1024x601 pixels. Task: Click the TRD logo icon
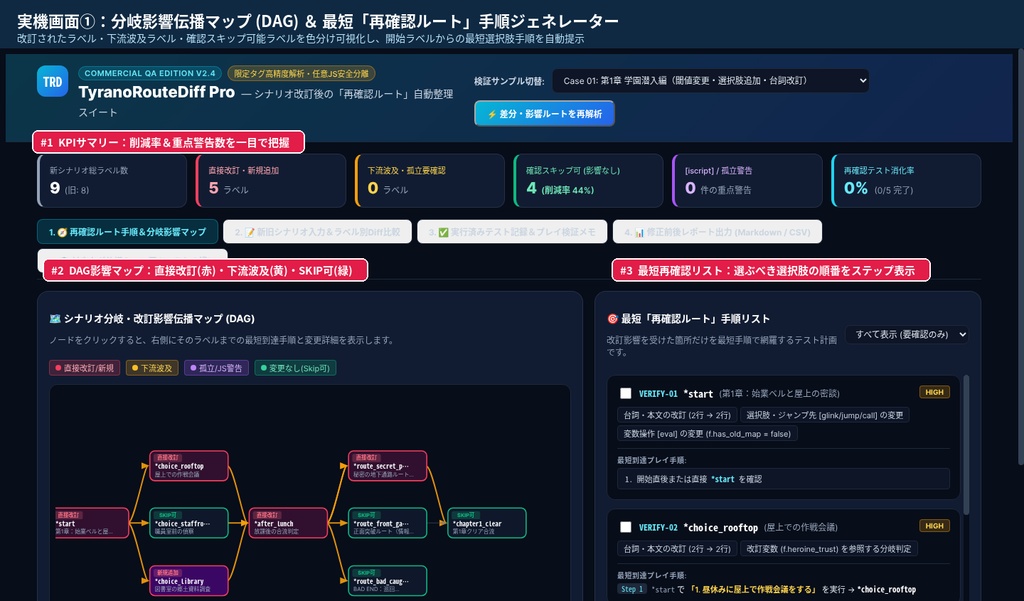point(52,82)
